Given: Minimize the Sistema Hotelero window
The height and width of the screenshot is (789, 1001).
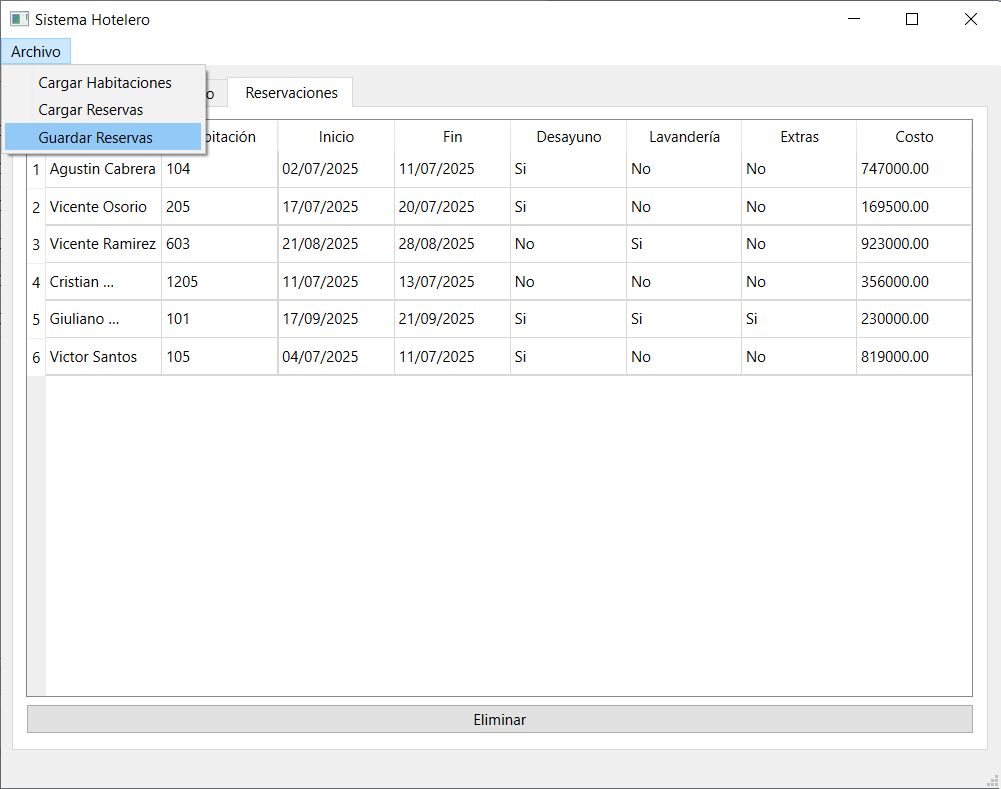Looking at the screenshot, I should coord(854,19).
